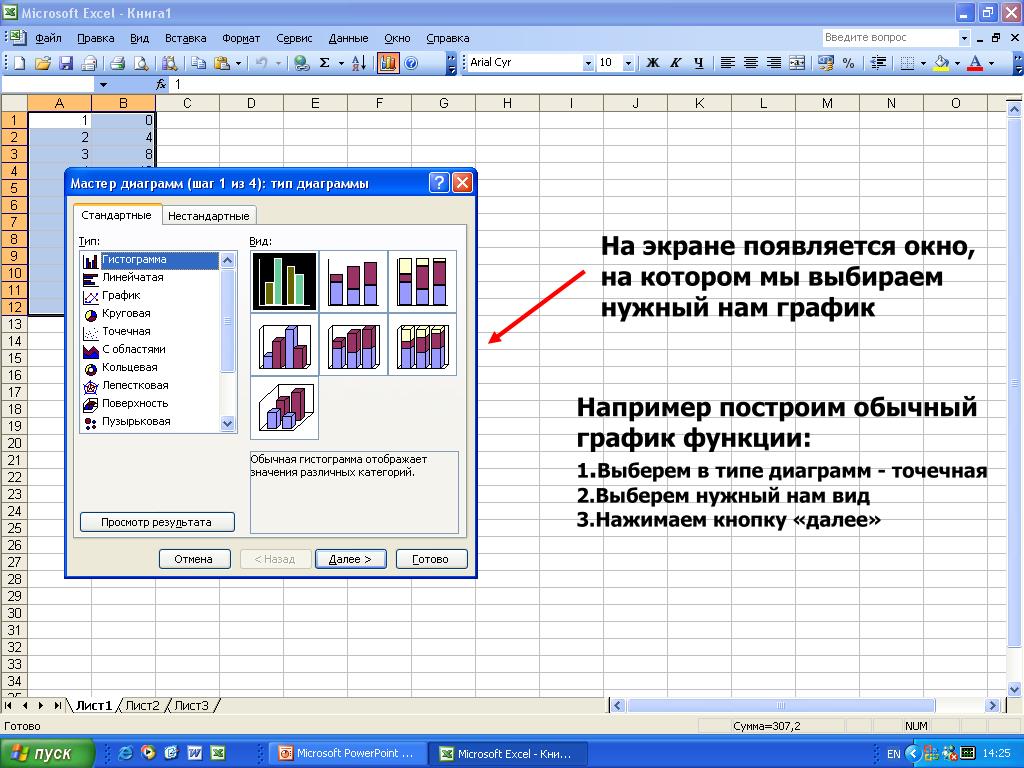Open Print Preview from the toolbar
Screen dimensions: 1024x768
[140, 63]
